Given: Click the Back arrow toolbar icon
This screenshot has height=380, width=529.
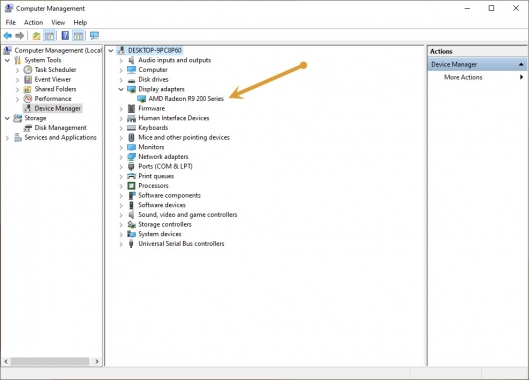Looking at the screenshot, I should (x=7, y=35).
